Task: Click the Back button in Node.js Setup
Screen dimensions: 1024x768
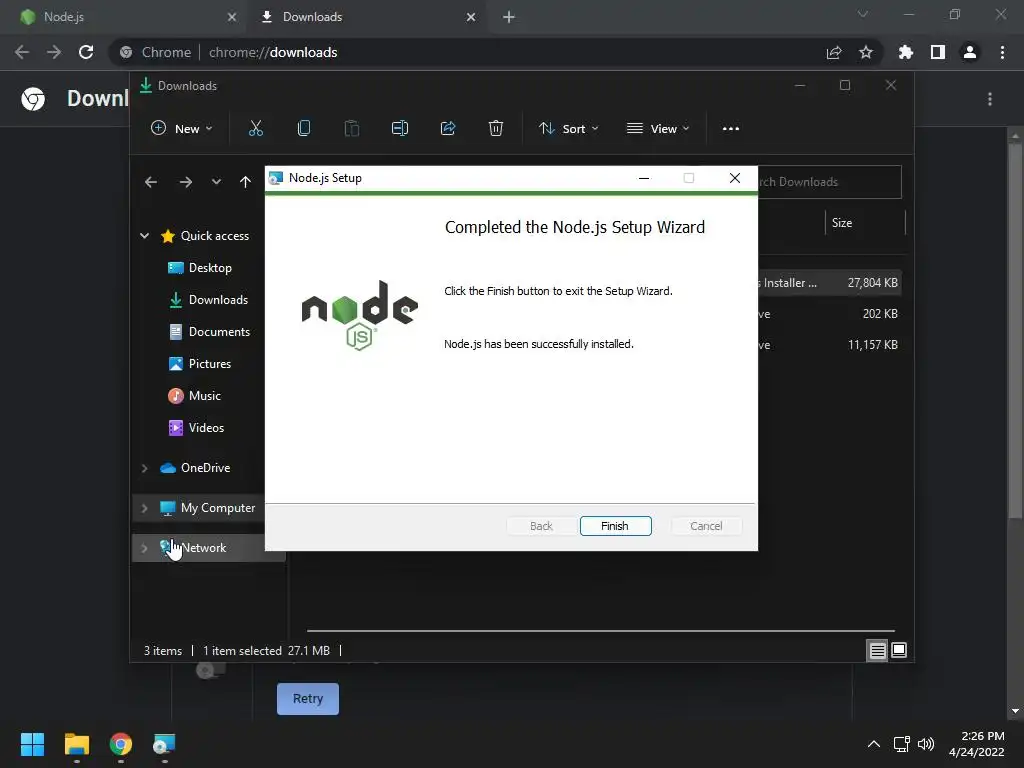Action: [541, 526]
